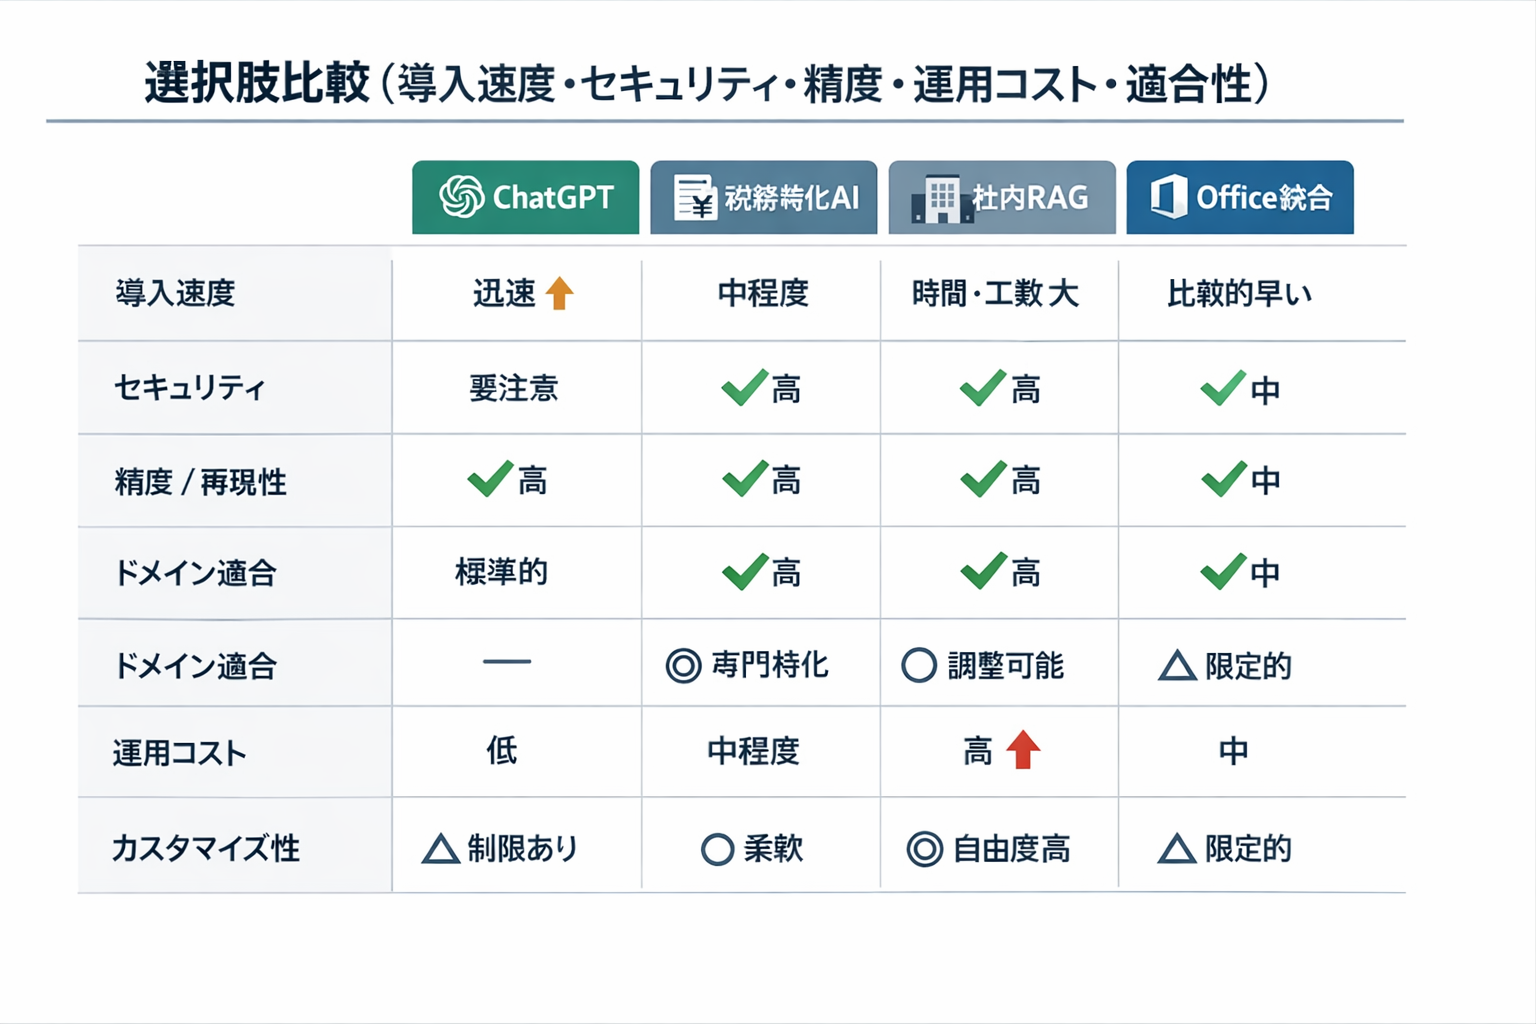The width and height of the screenshot is (1536, 1024).
Task: Click ドメイン適合 label in the 標準的 row
Action: 195,573
